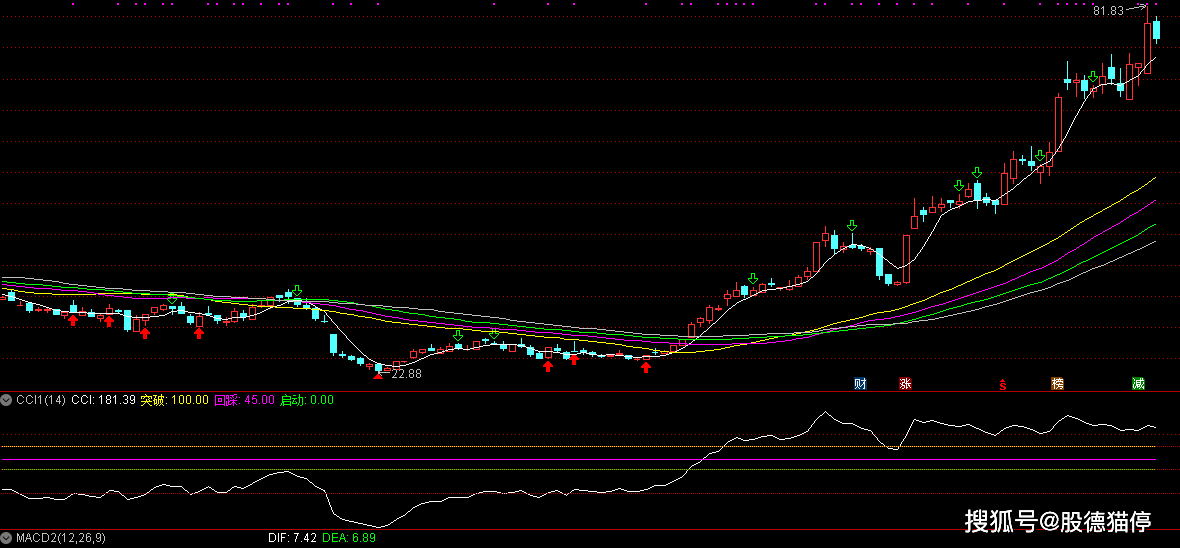Click the DIF 7.42 value label
This screenshot has width=1180, height=548.
tap(292, 538)
